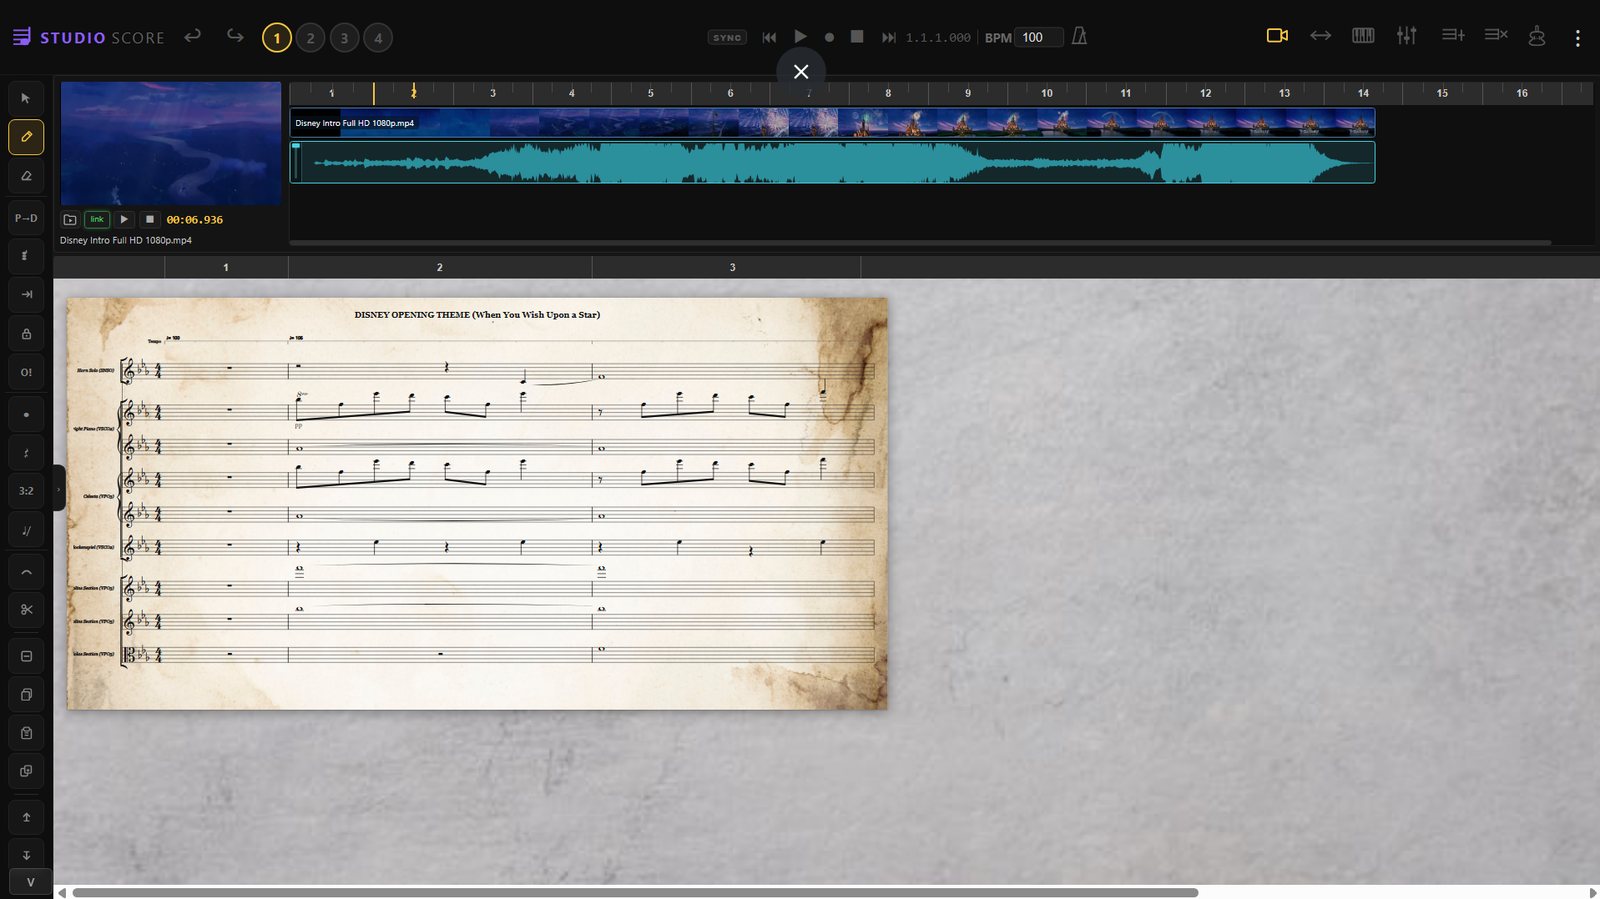Viewport: 1600px width, 899px height.
Task: Select voice layer 4
Action: click(x=378, y=38)
